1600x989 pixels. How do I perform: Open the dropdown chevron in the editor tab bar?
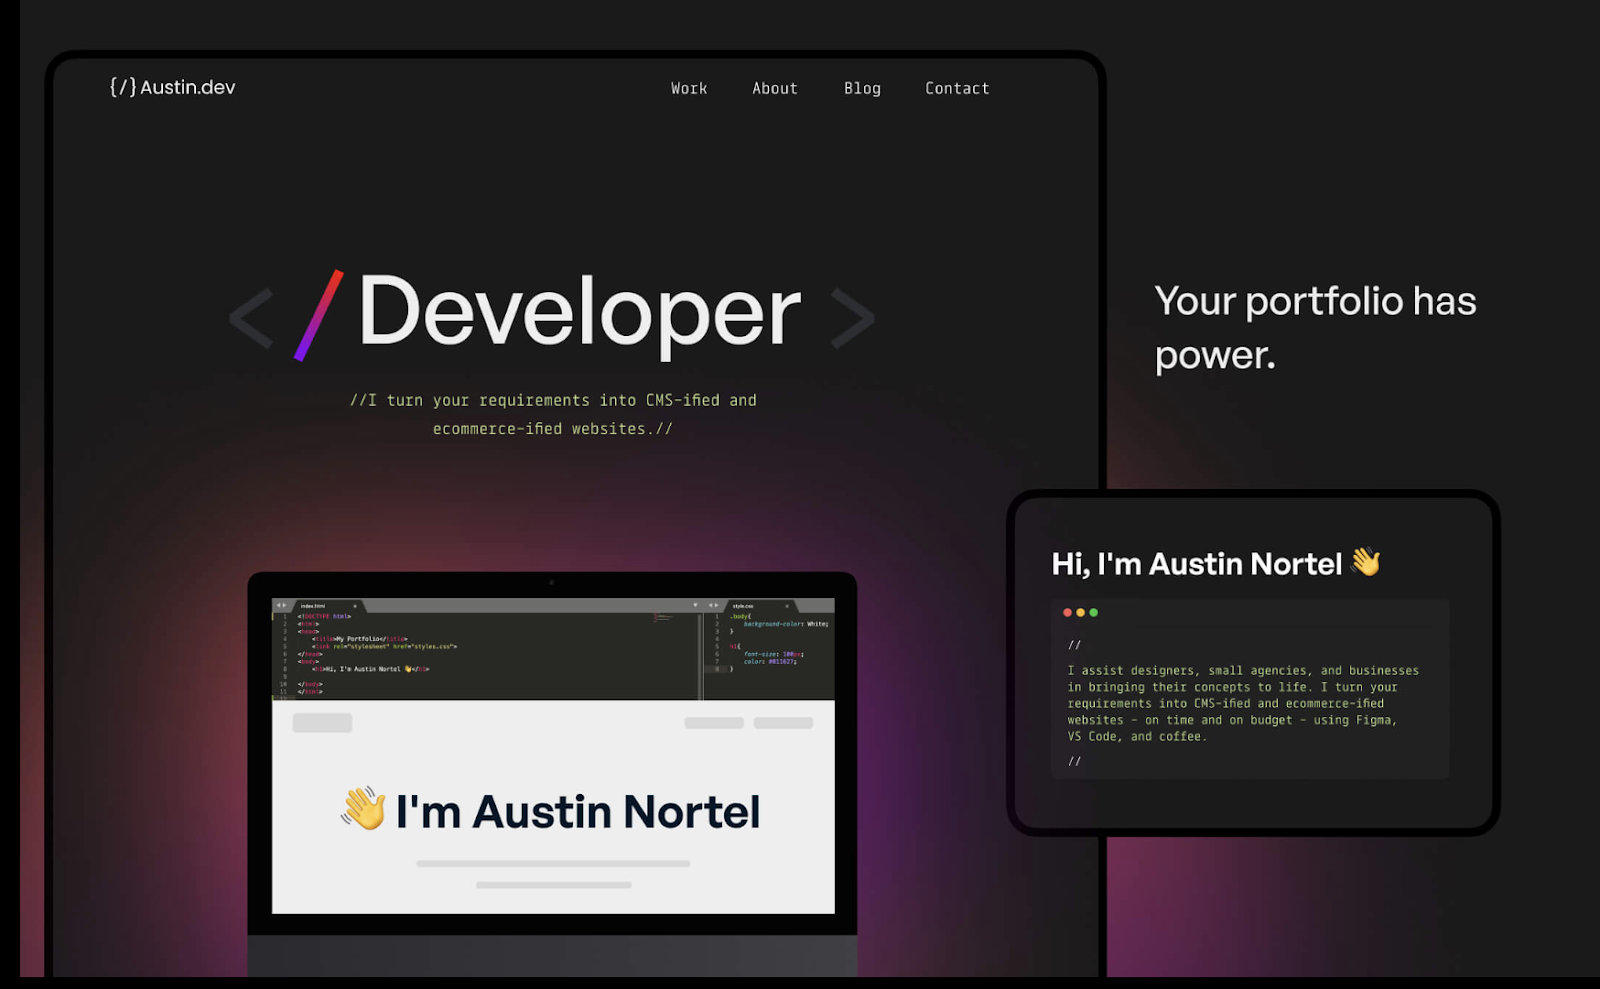pos(694,605)
